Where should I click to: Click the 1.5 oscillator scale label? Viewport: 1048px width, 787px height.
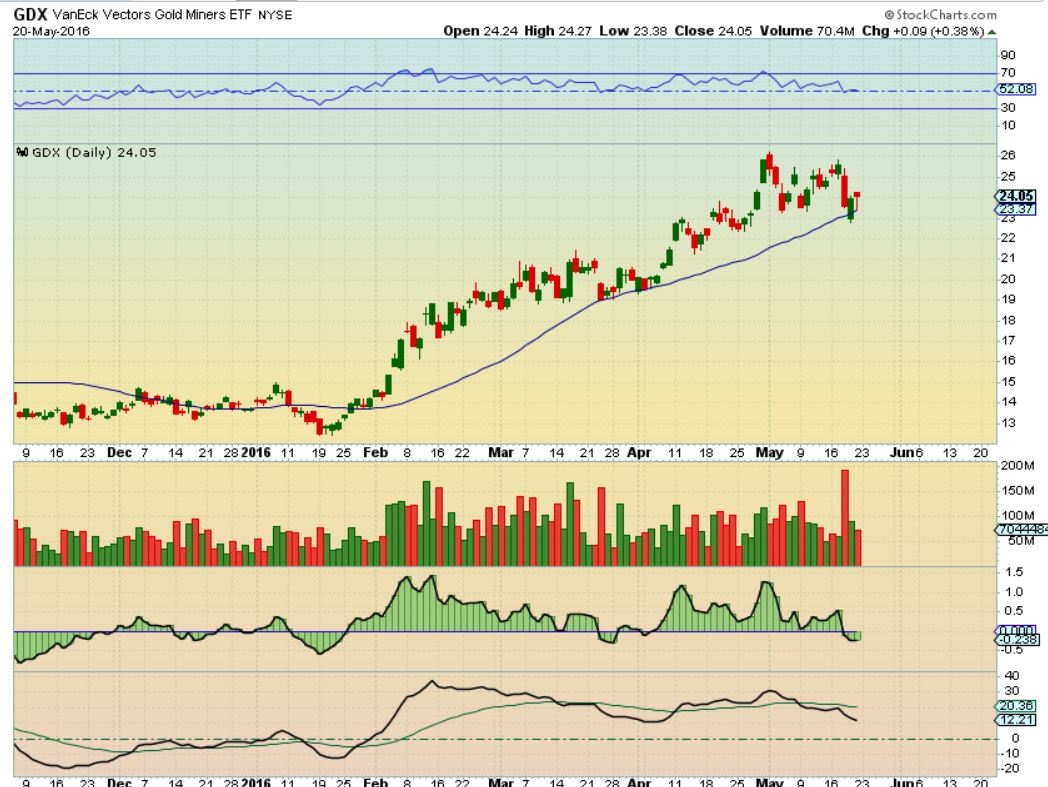click(x=1014, y=572)
